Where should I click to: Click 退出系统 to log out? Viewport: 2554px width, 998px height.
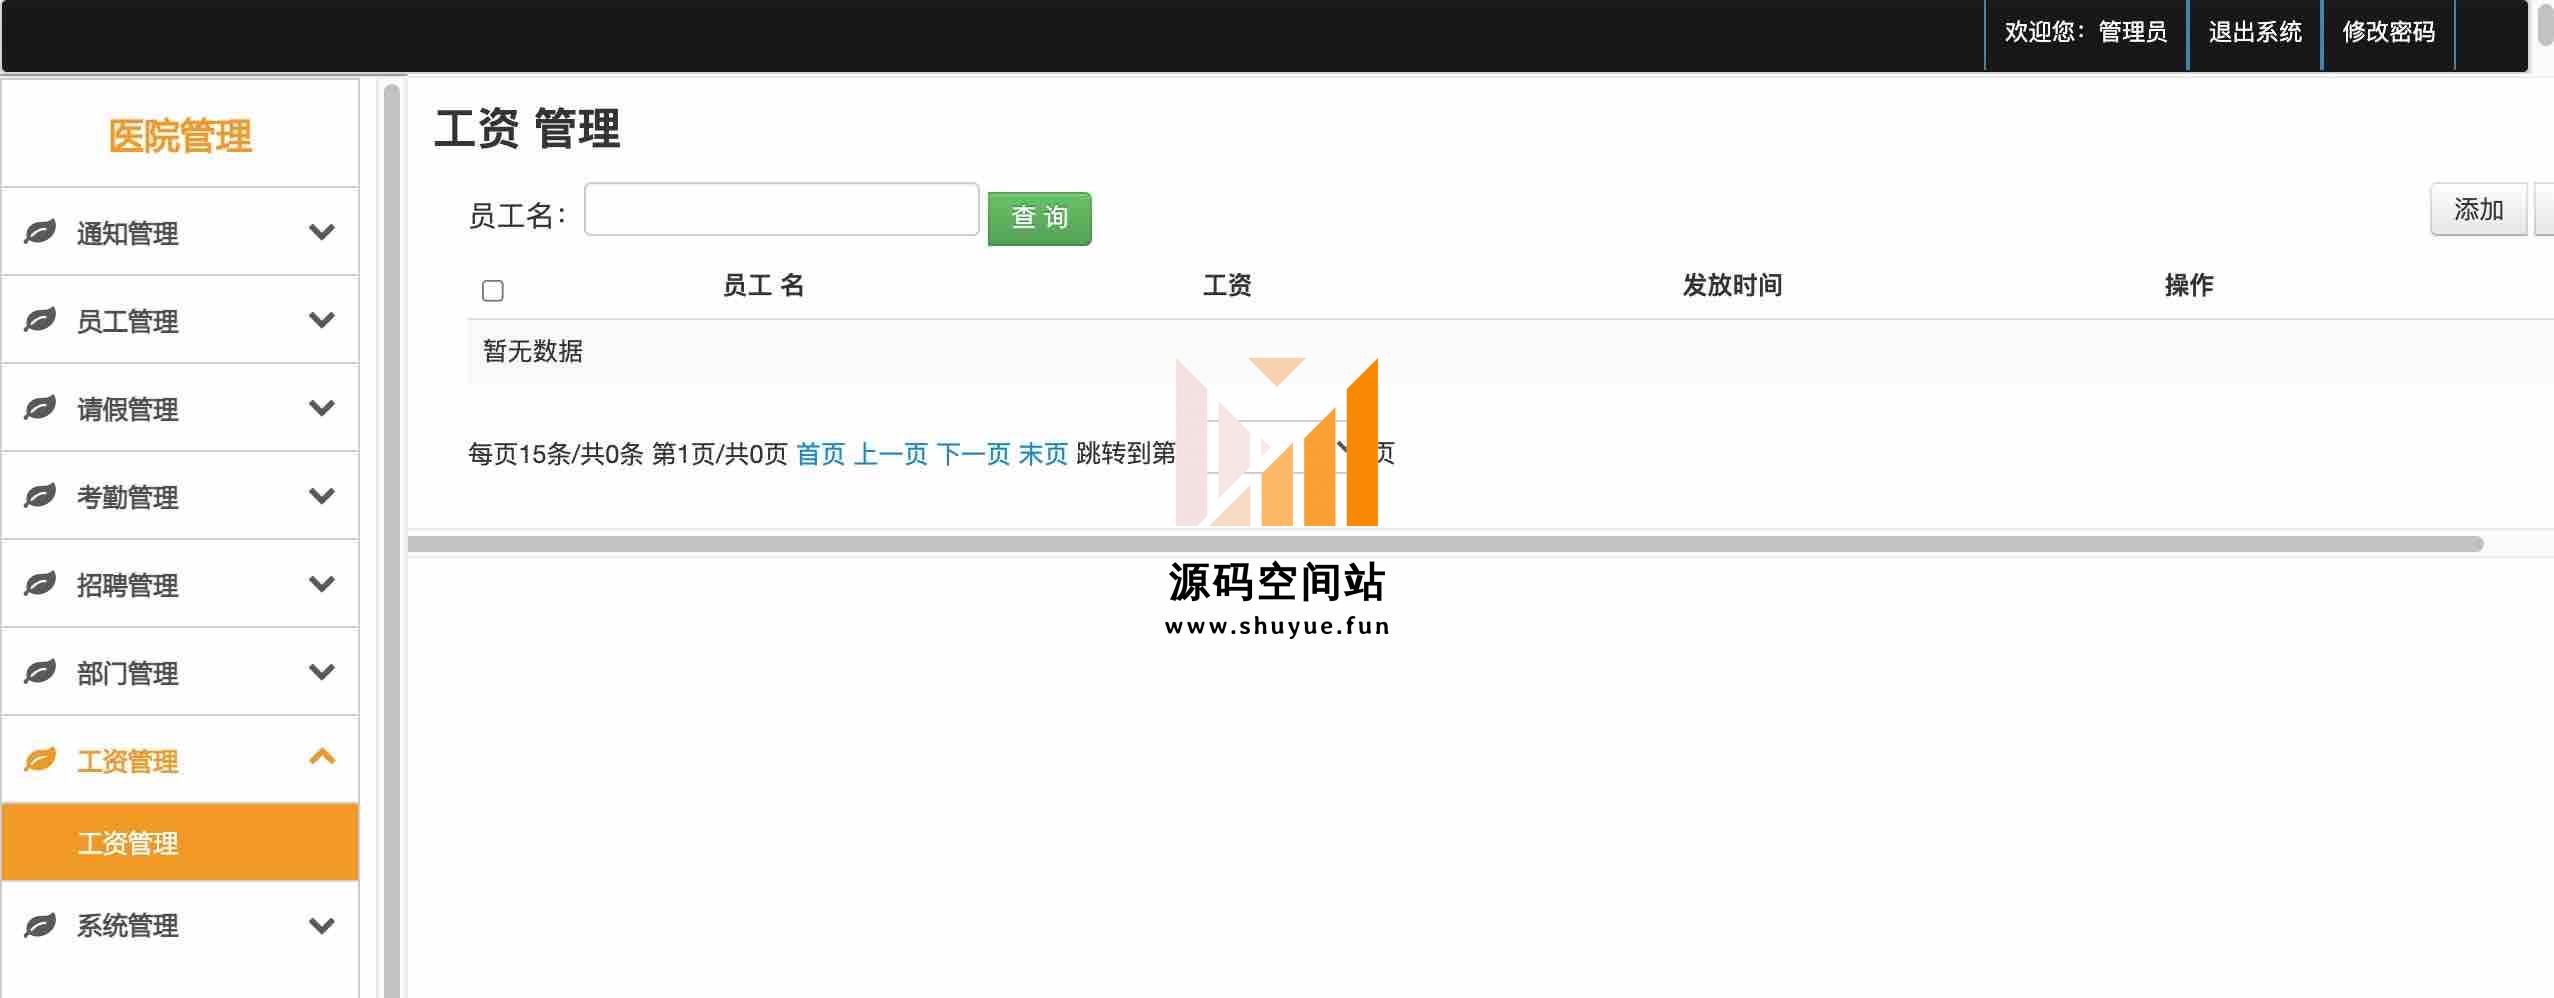coord(2255,32)
